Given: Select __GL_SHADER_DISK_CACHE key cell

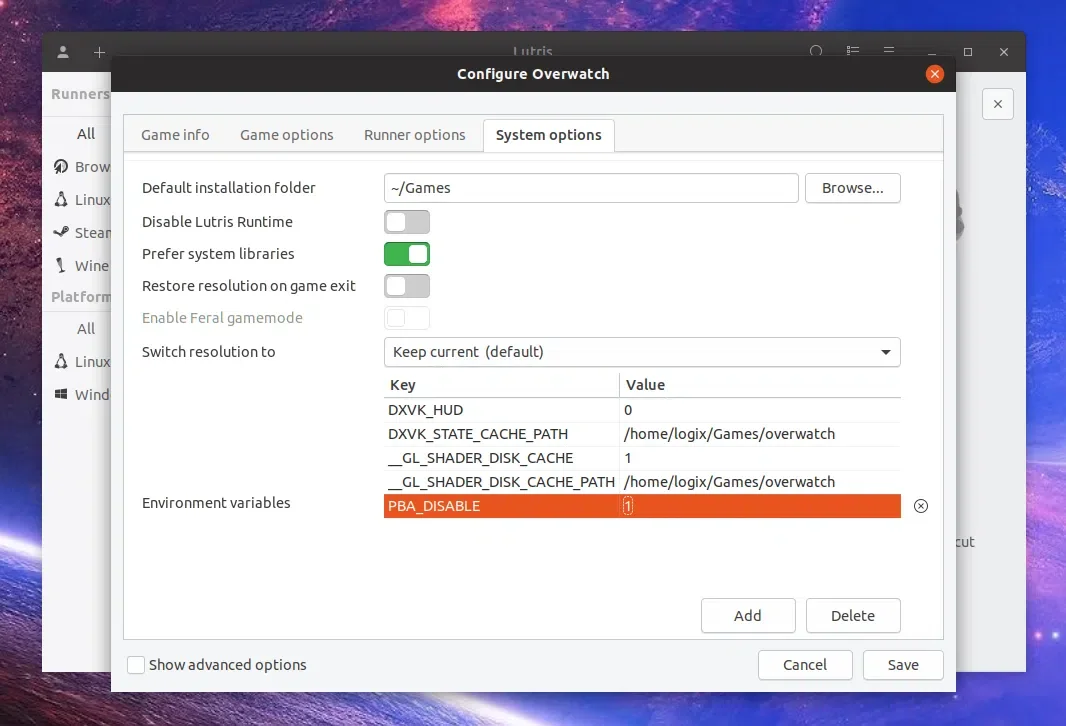Looking at the screenshot, I should click(x=502, y=458).
